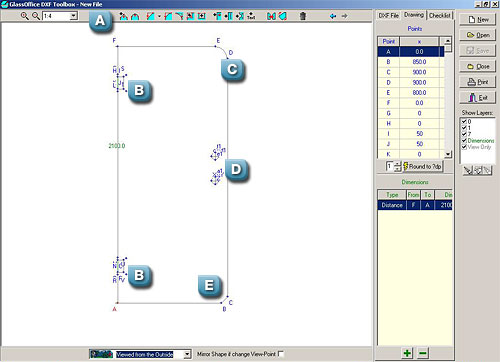Click the trash can delete icon
The image size is (500, 362).
(x=303, y=16)
